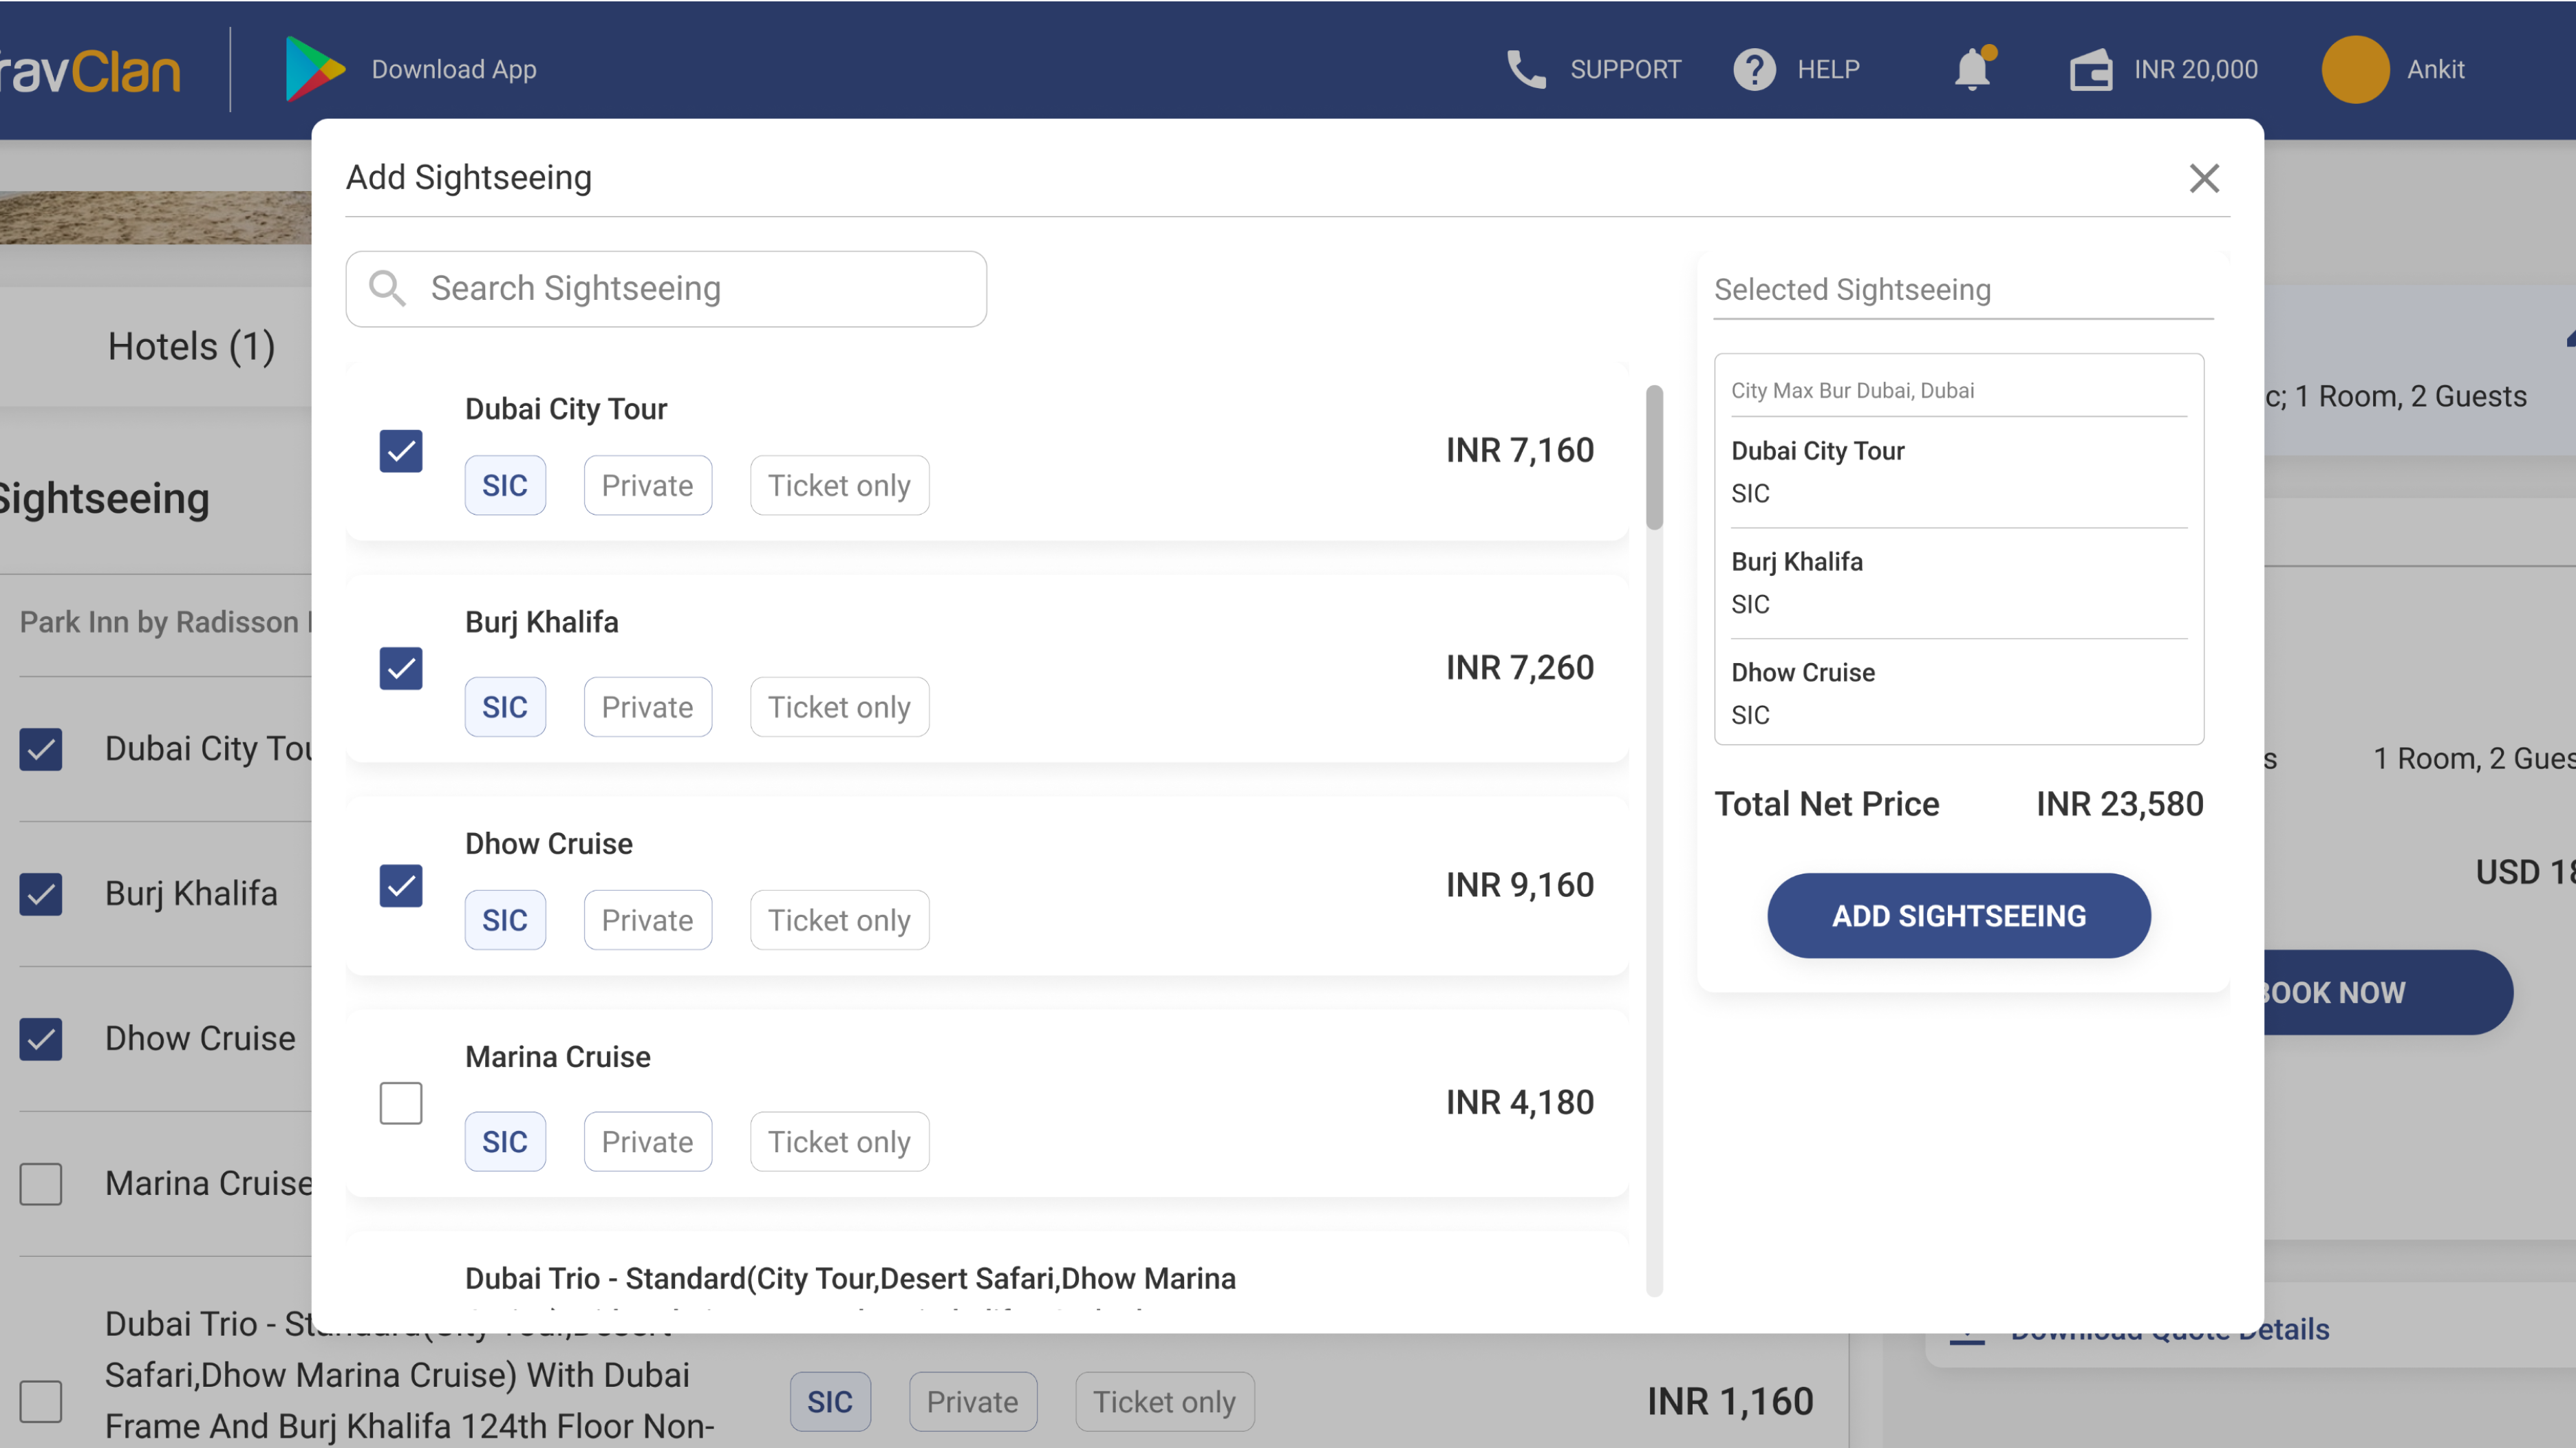Uncheck Burj Khalifa in the dialog

pyautogui.click(x=401, y=668)
